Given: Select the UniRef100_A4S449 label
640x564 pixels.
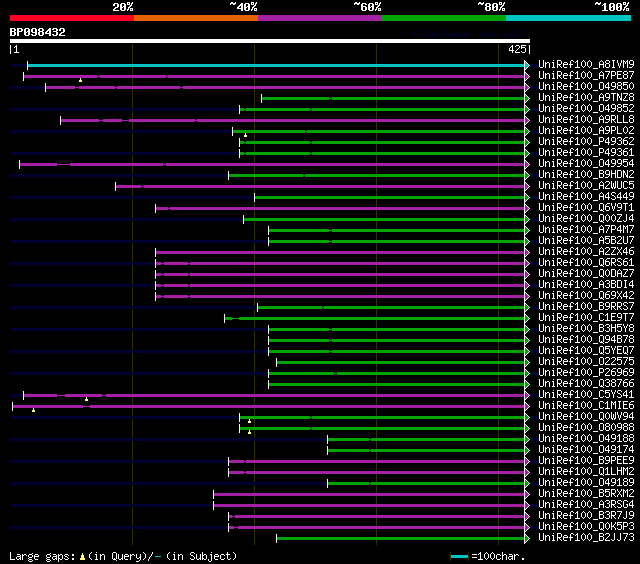Looking at the screenshot, I should [x=586, y=197].
